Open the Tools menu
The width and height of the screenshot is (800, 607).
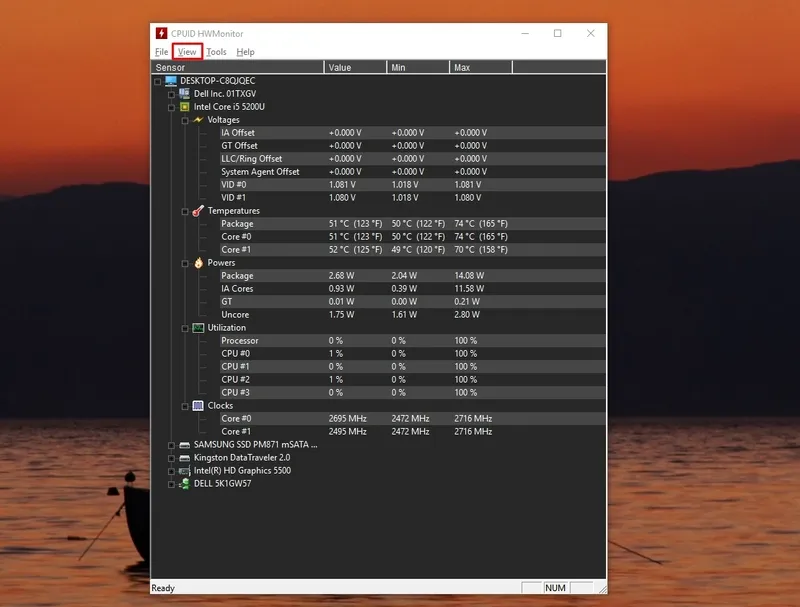pos(216,52)
